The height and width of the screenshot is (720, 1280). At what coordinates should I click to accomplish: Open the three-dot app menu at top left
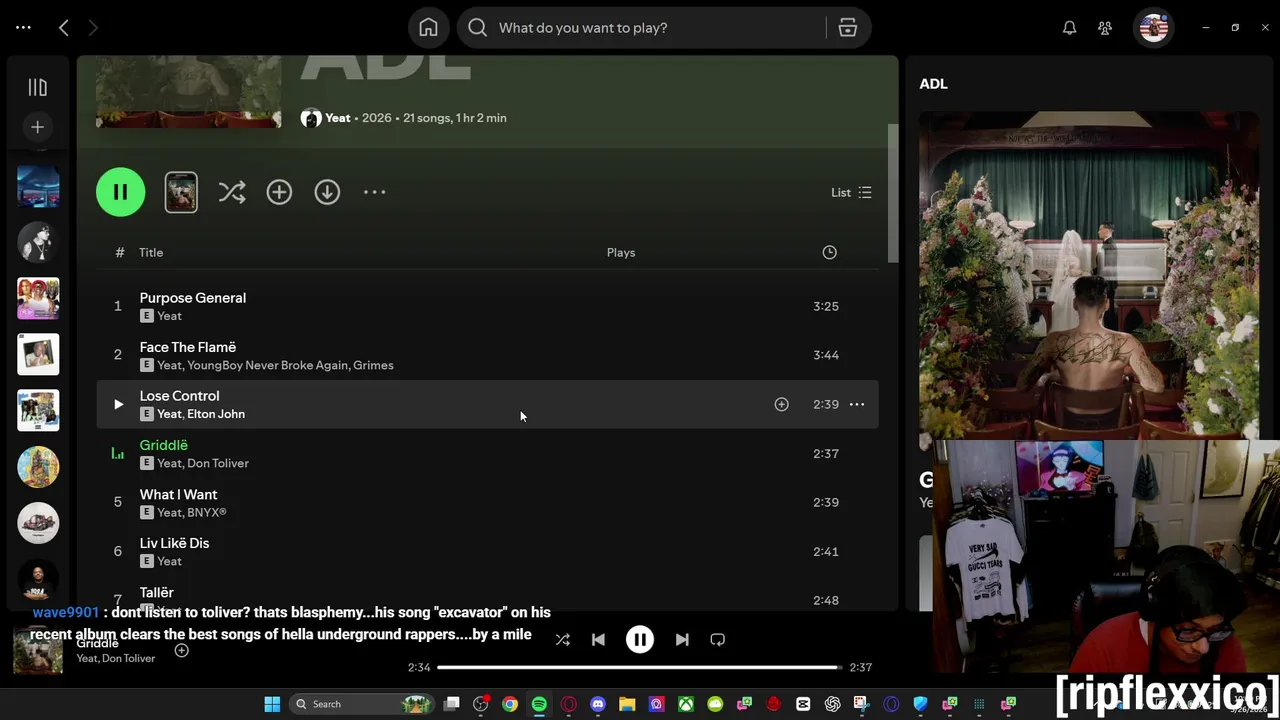point(23,28)
